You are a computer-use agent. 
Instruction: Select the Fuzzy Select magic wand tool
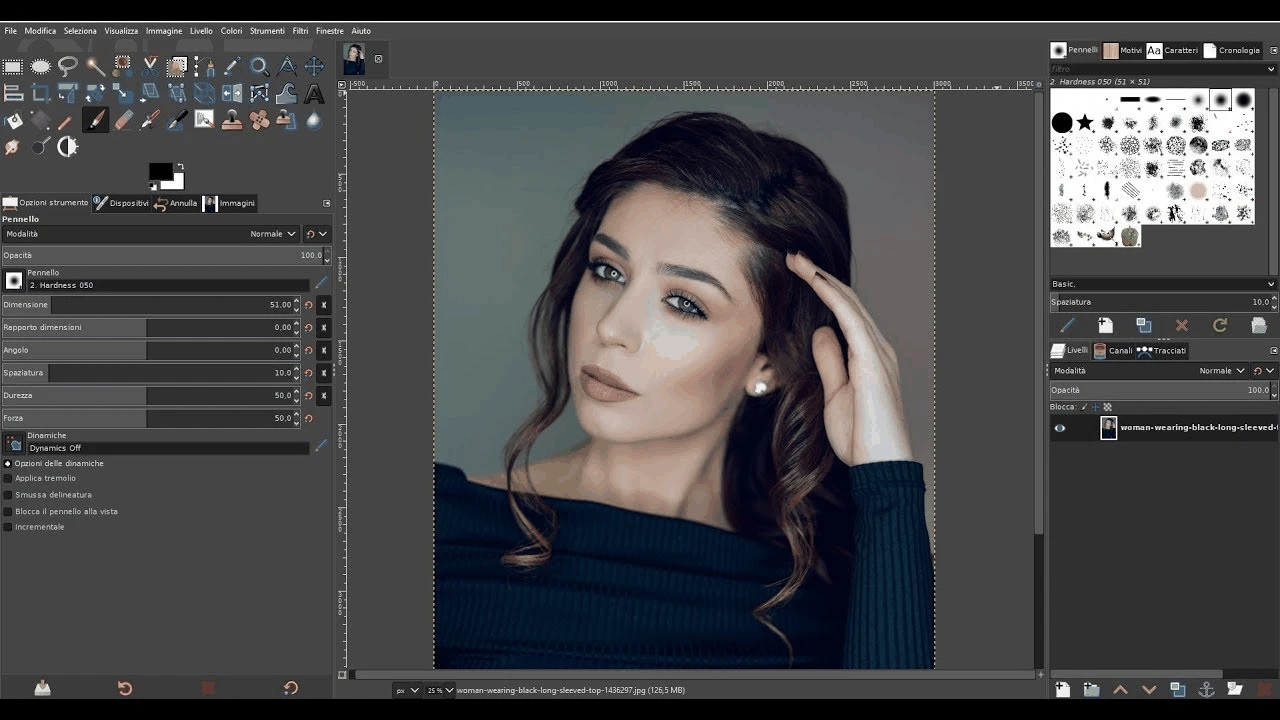[x=95, y=67]
